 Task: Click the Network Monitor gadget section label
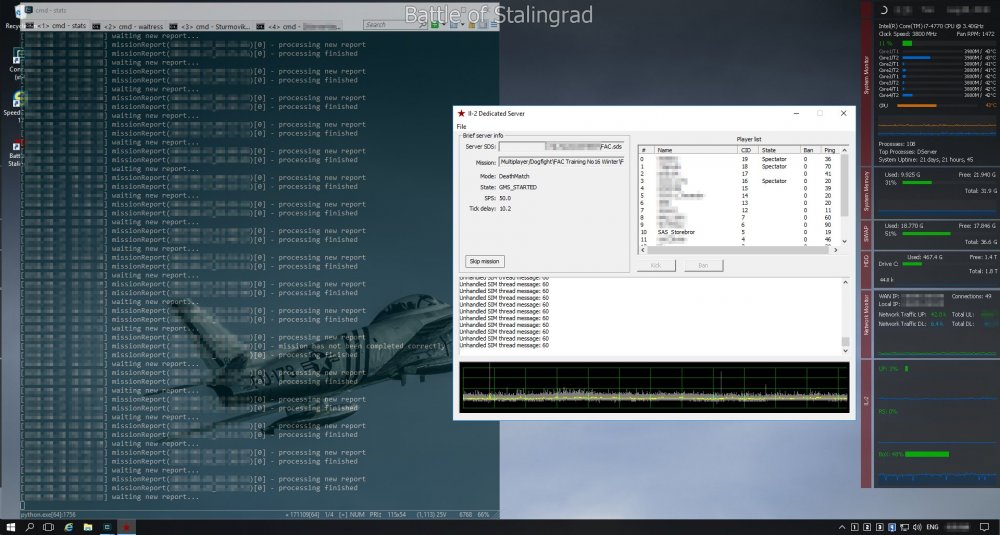(866, 314)
